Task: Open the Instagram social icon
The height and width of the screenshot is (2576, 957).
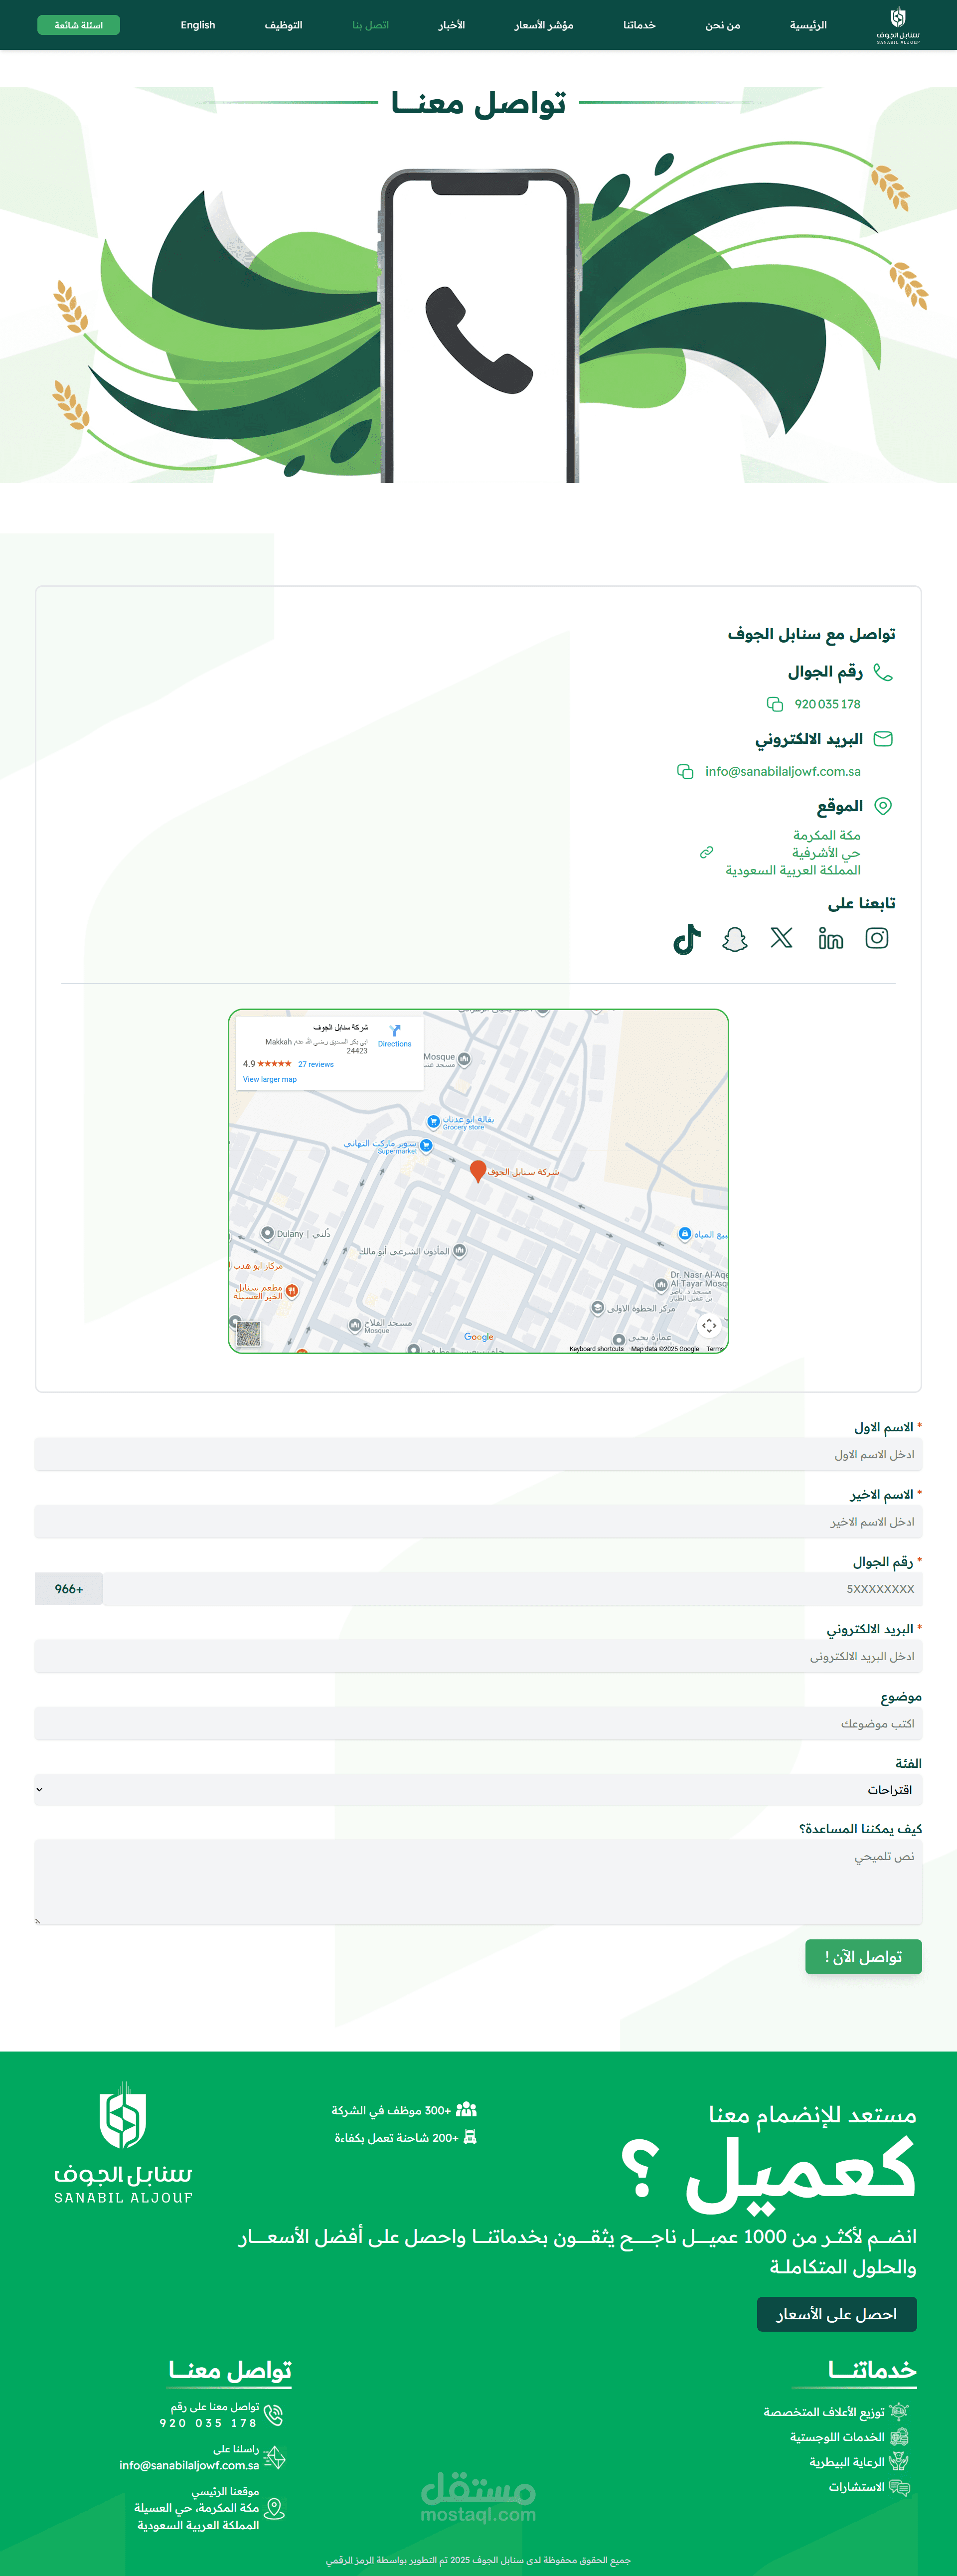Action: point(876,938)
